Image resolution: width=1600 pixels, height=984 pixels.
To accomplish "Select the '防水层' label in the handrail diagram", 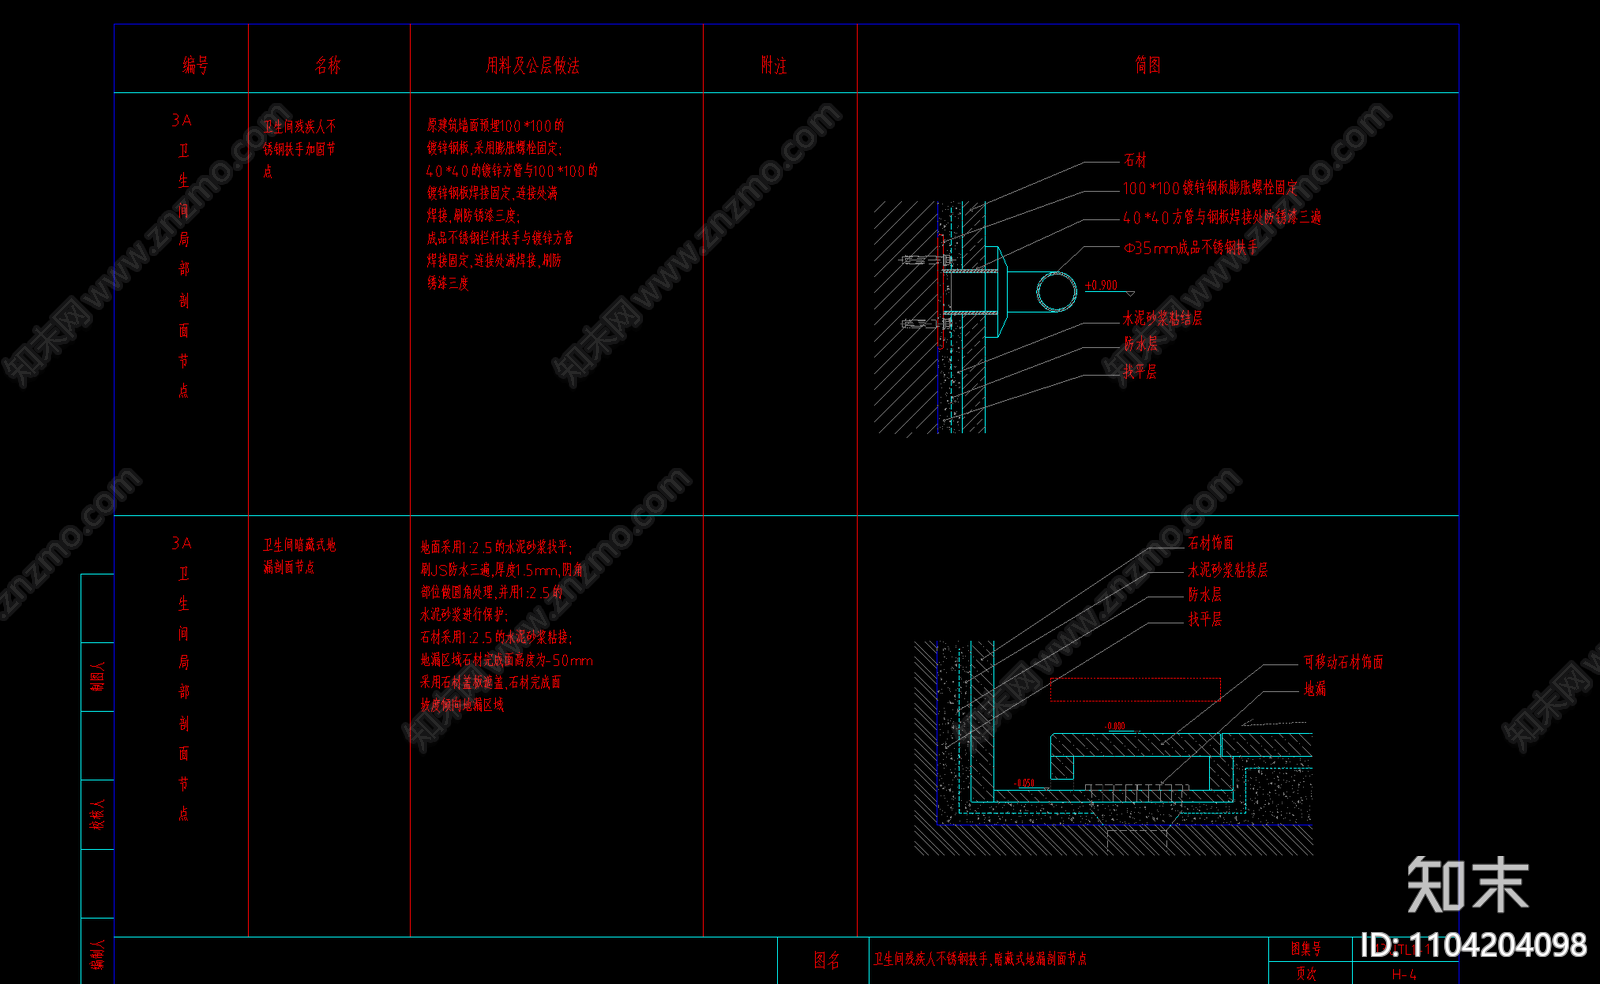I will pos(1140,344).
